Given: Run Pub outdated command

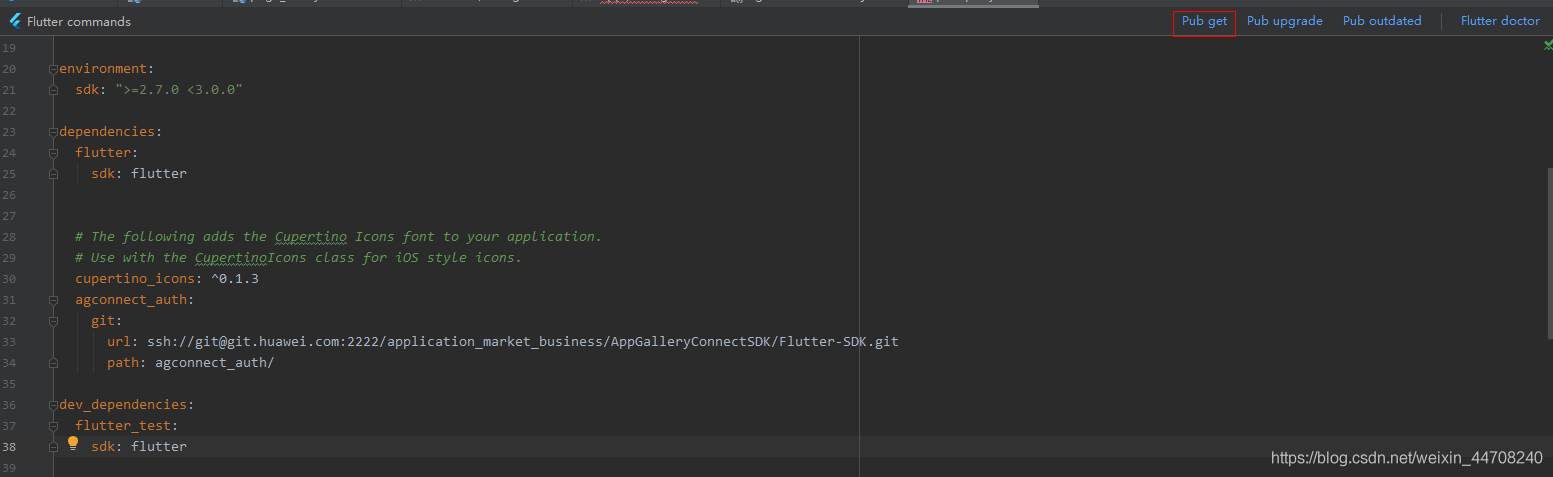Looking at the screenshot, I should [1381, 21].
